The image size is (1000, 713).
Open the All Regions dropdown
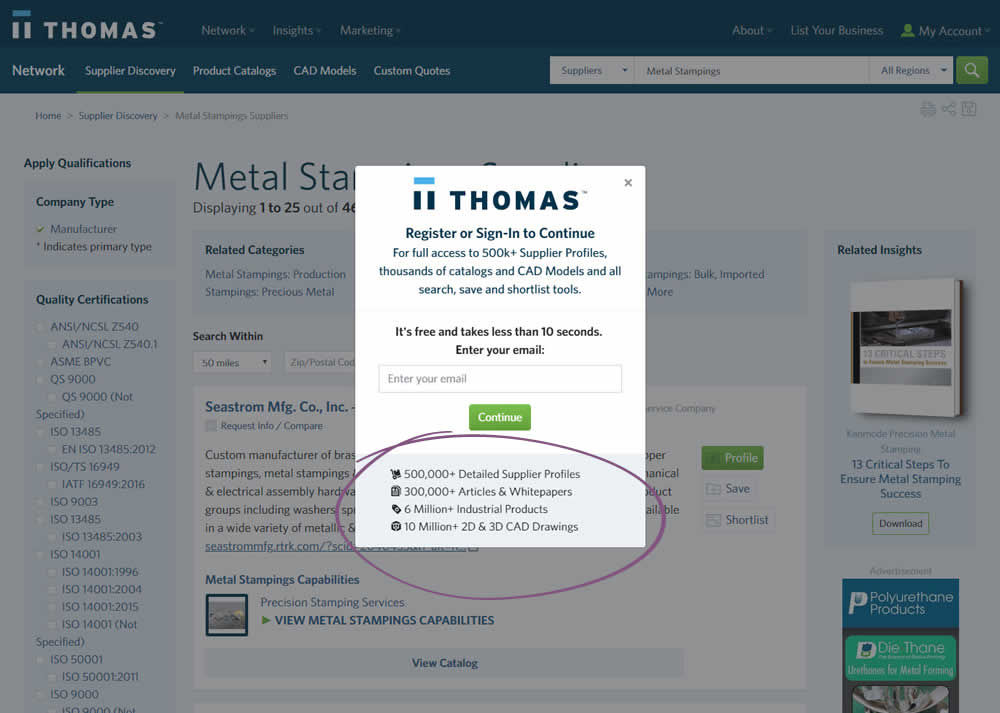click(x=914, y=71)
